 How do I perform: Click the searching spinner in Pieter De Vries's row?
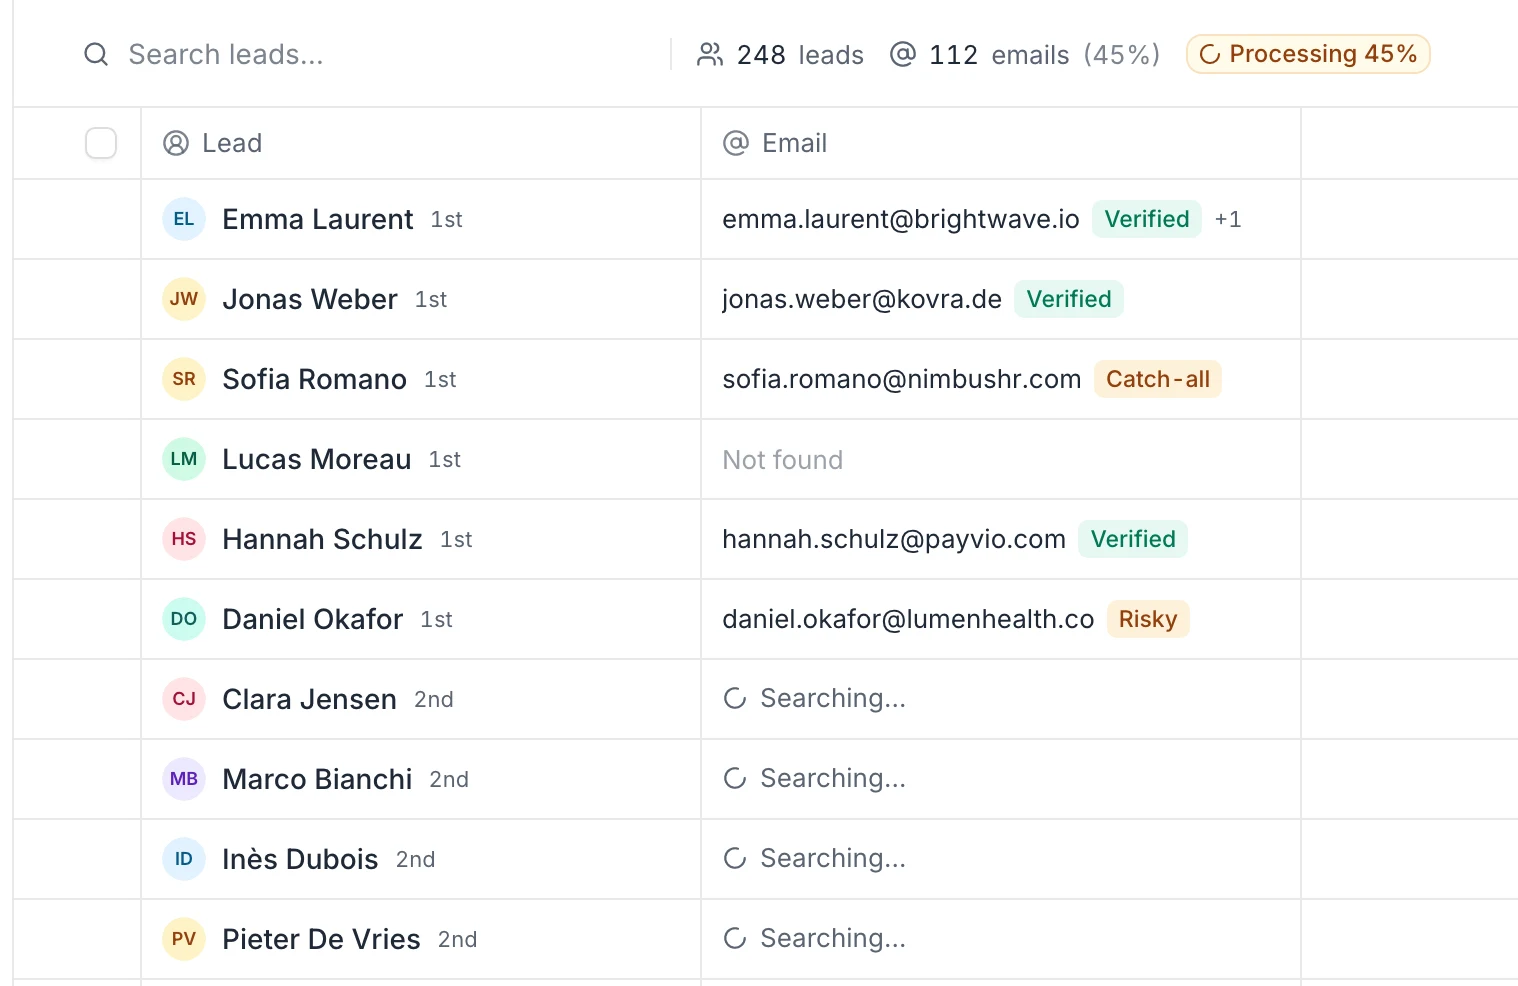[735, 938]
